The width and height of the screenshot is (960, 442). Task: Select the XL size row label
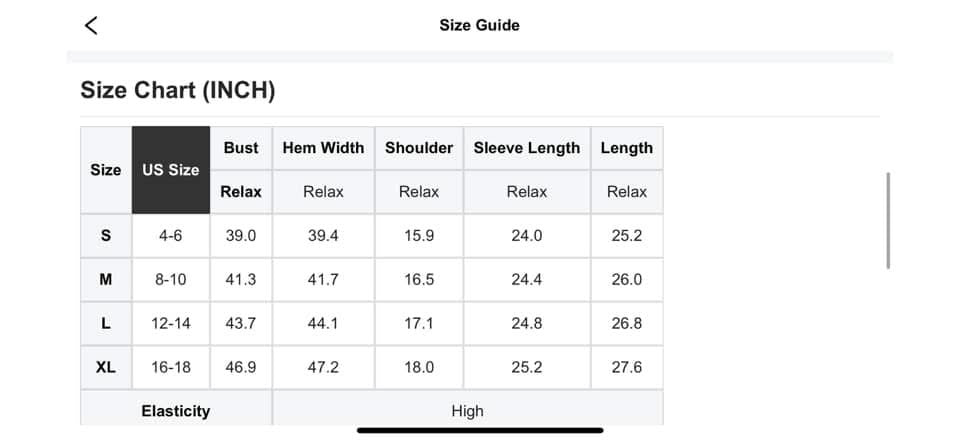point(106,367)
